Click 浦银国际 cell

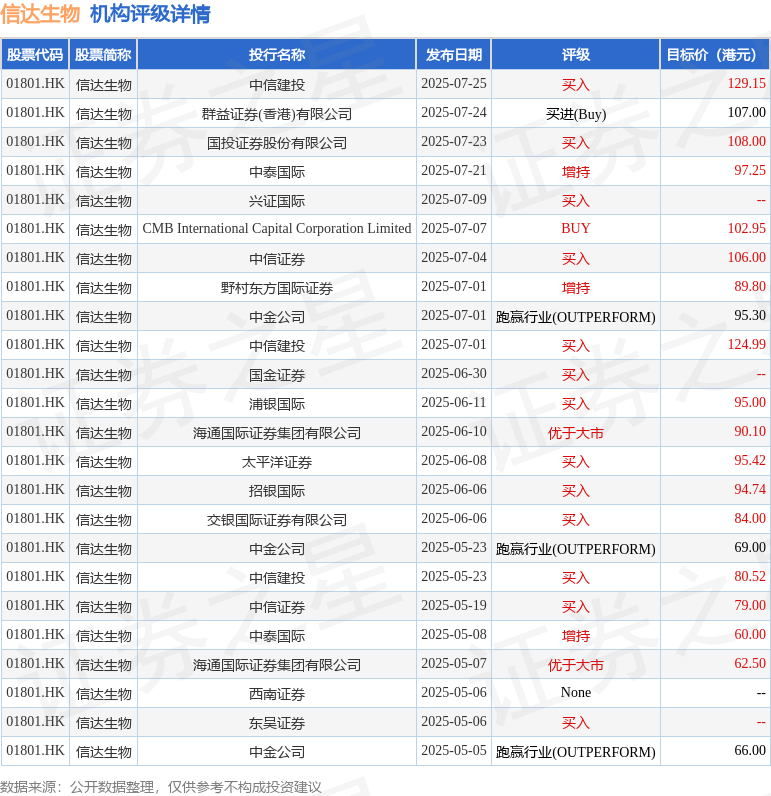[277, 404]
